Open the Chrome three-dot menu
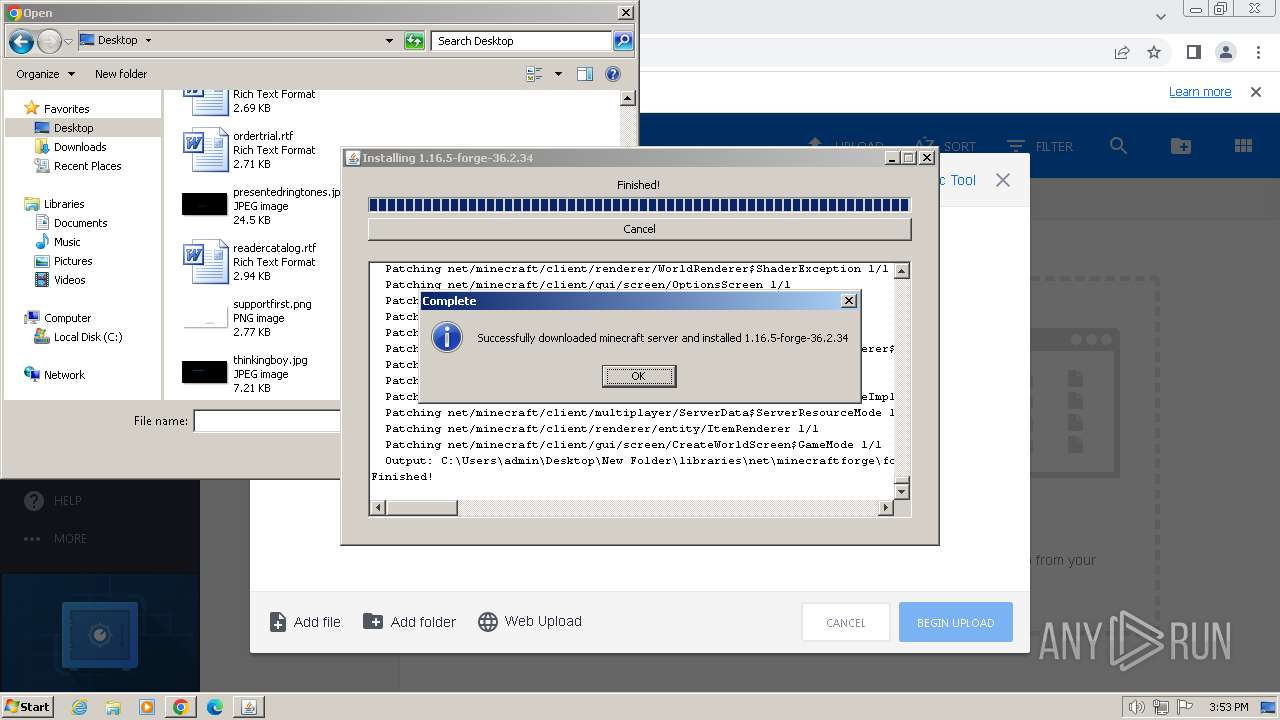This screenshot has width=1280, height=720. [1258, 52]
